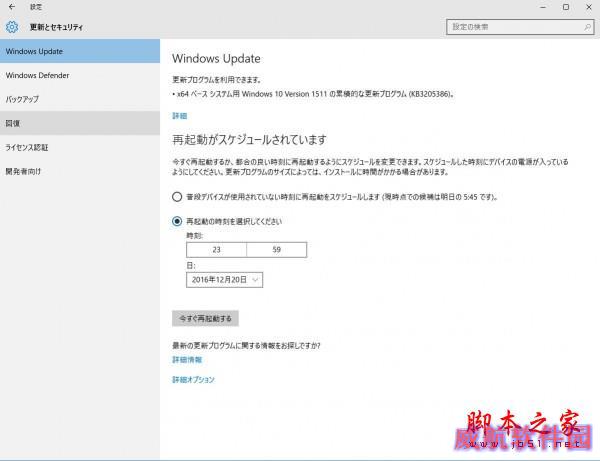Image resolution: width=600 pixels, height=461 pixels.
Task: Click the 再起動がスケジュールされています heading
Action: click(249, 140)
